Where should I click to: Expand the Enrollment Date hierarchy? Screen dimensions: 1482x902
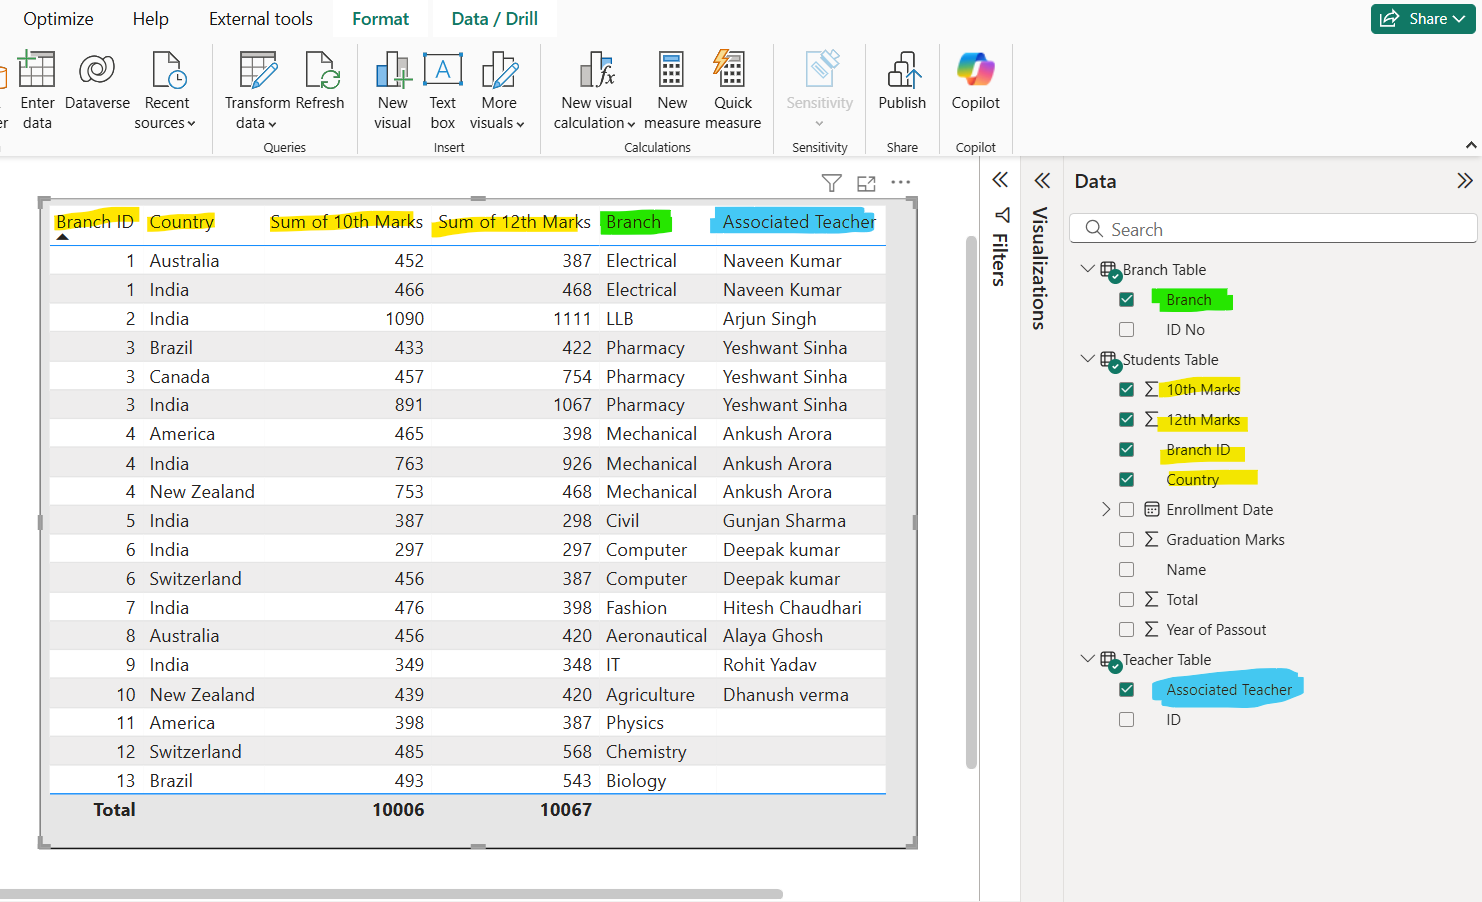tap(1106, 510)
